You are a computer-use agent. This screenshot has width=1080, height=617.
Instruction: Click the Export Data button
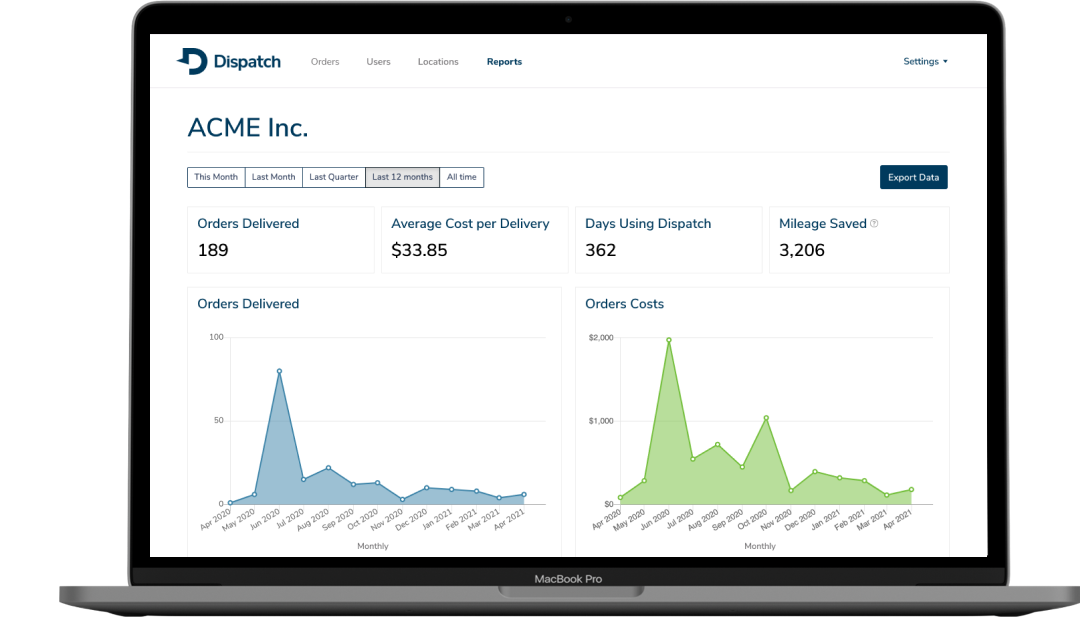pyautogui.click(x=913, y=177)
